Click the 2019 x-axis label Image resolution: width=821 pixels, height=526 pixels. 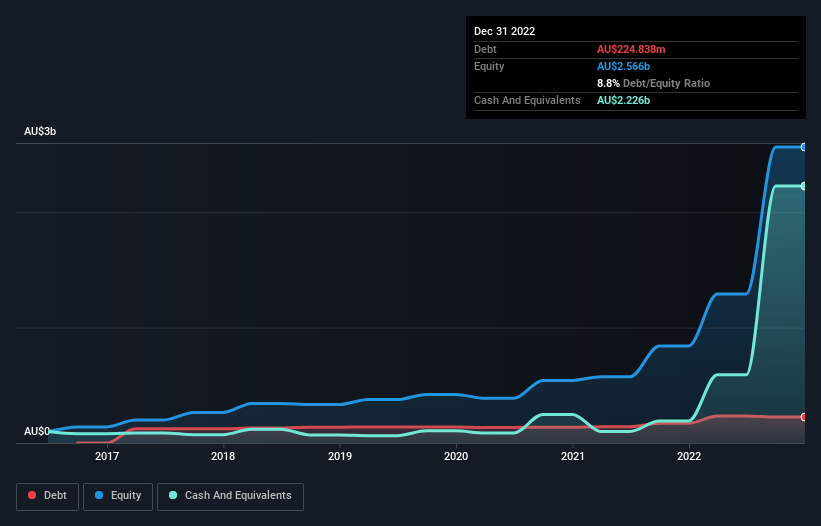tap(340, 456)
